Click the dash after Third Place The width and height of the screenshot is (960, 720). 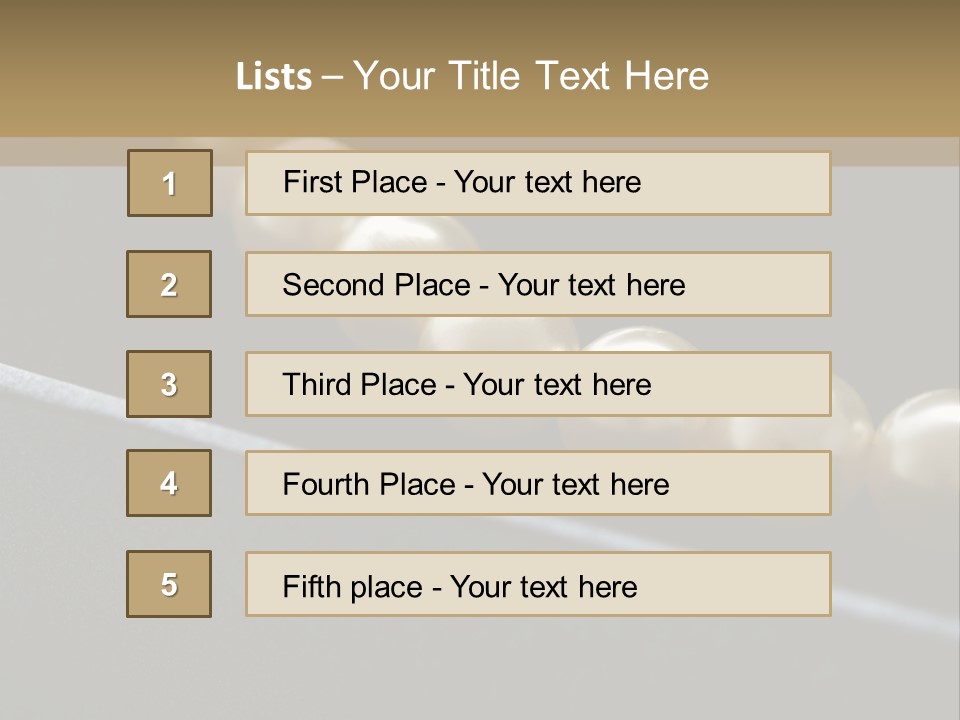pyautogui.click(x=449, y=386)
